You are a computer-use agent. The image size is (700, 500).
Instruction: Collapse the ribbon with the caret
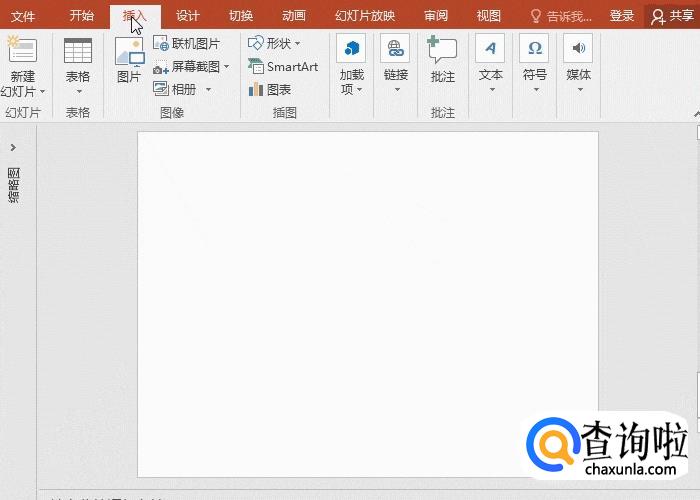coord(697,114)
